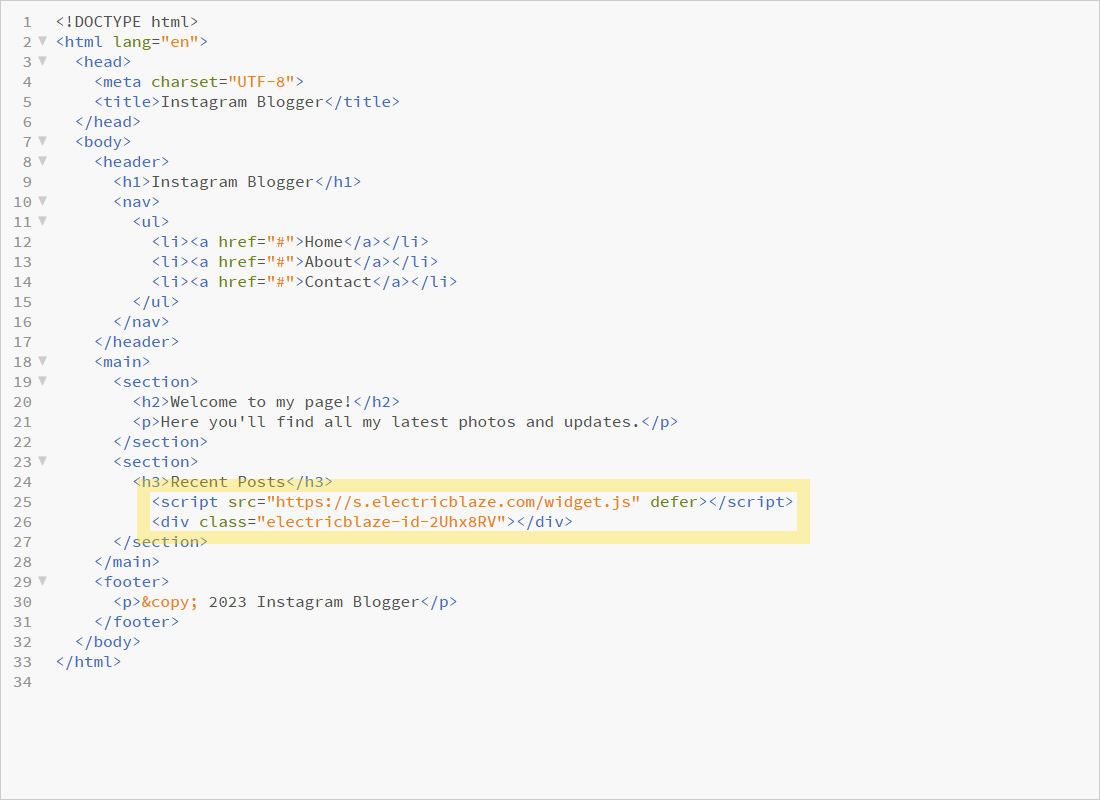The image size is (1100, 800).
Task: Collapse the ul fold arrow on line 11
Action: 42,221
